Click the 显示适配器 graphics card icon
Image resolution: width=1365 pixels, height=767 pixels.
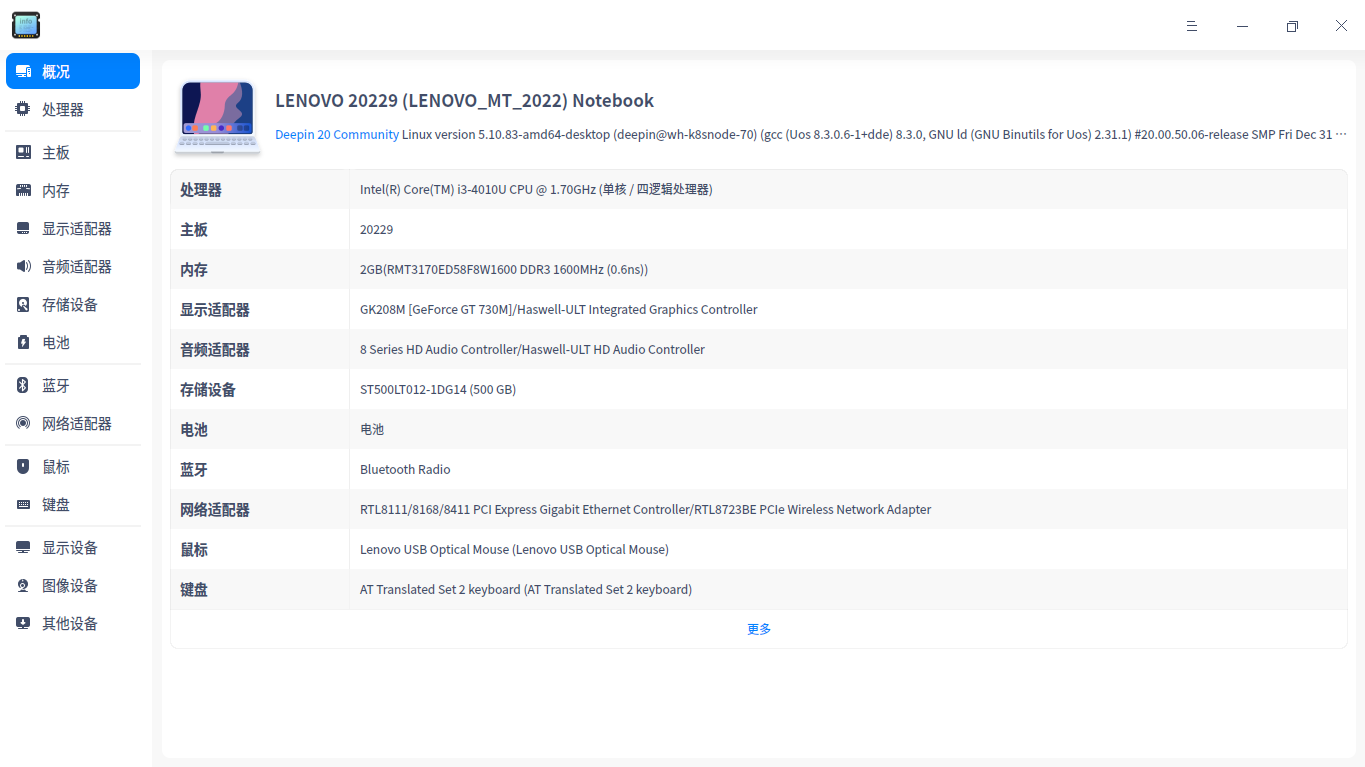click(23, 228)
